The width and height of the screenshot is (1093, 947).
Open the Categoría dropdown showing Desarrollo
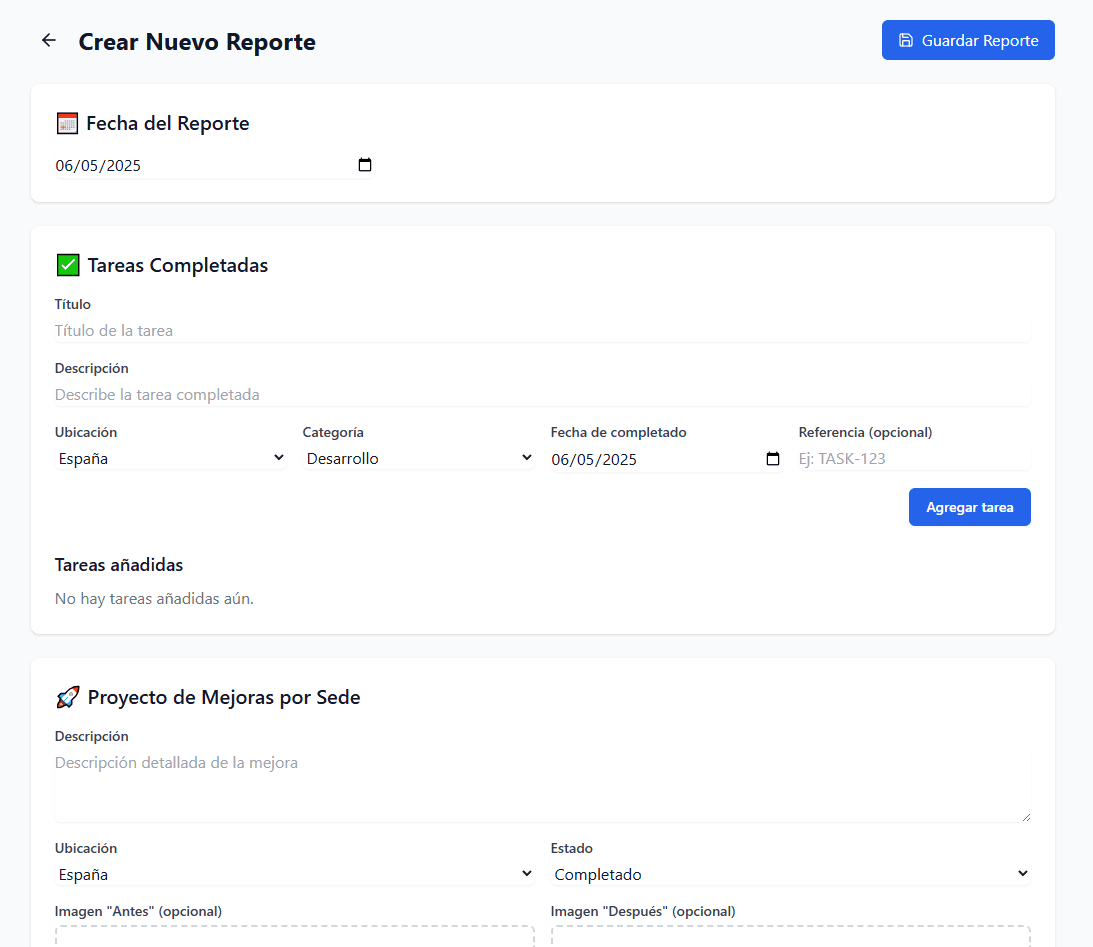point(419,459)
